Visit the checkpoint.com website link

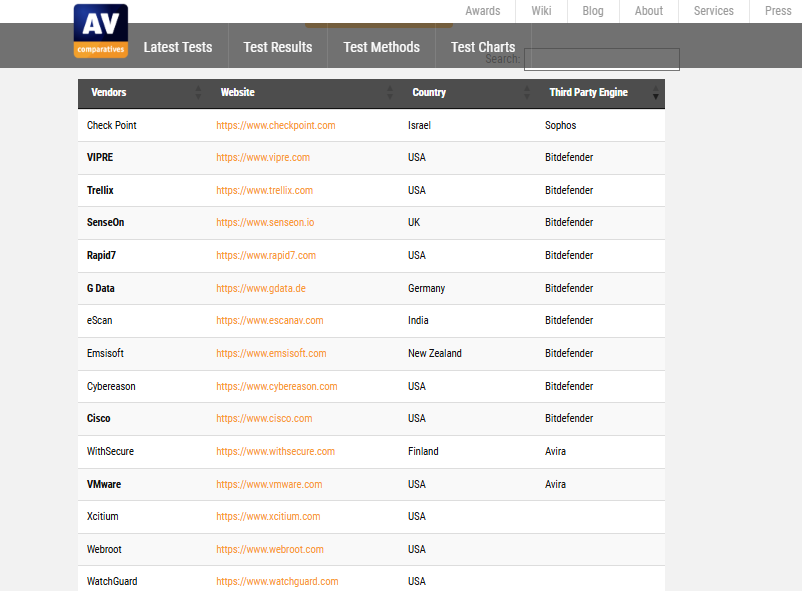tap(276, 125)
